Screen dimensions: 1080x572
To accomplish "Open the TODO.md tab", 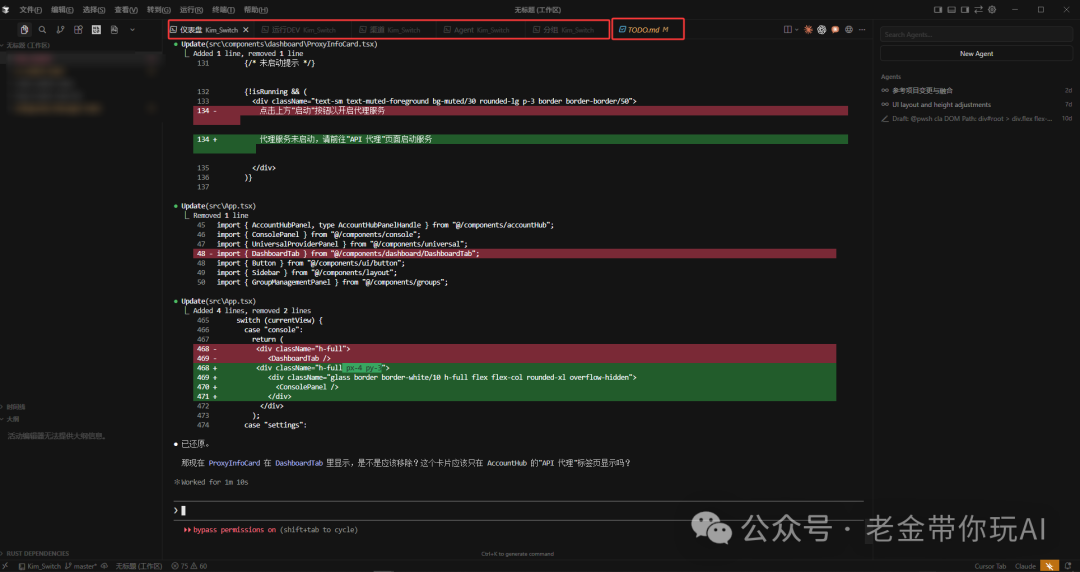I will pyautogui.click(x=647, y=30).
